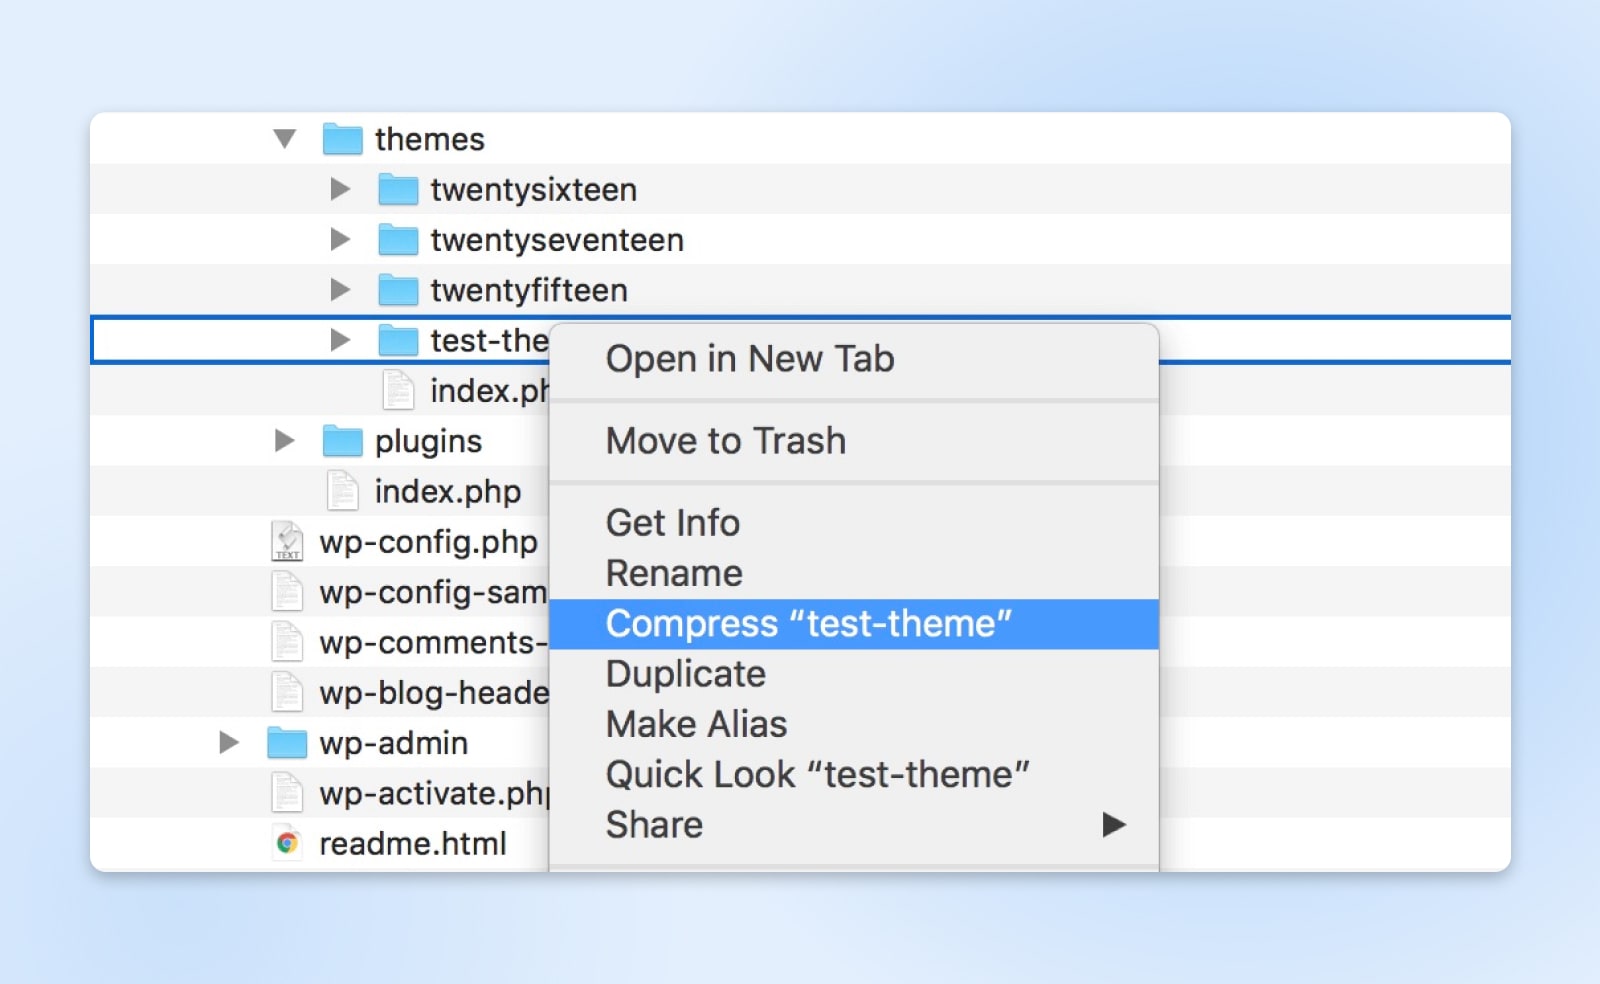Image resolution: width=1600 pixels, height=984 pixels.
Task: Collapse the themes folder disclosure triangle
Action: coord(285,139)
